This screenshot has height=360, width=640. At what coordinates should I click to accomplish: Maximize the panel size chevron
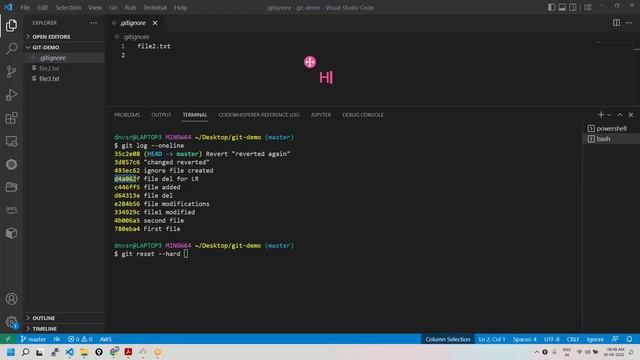click(x=620, y=115)
